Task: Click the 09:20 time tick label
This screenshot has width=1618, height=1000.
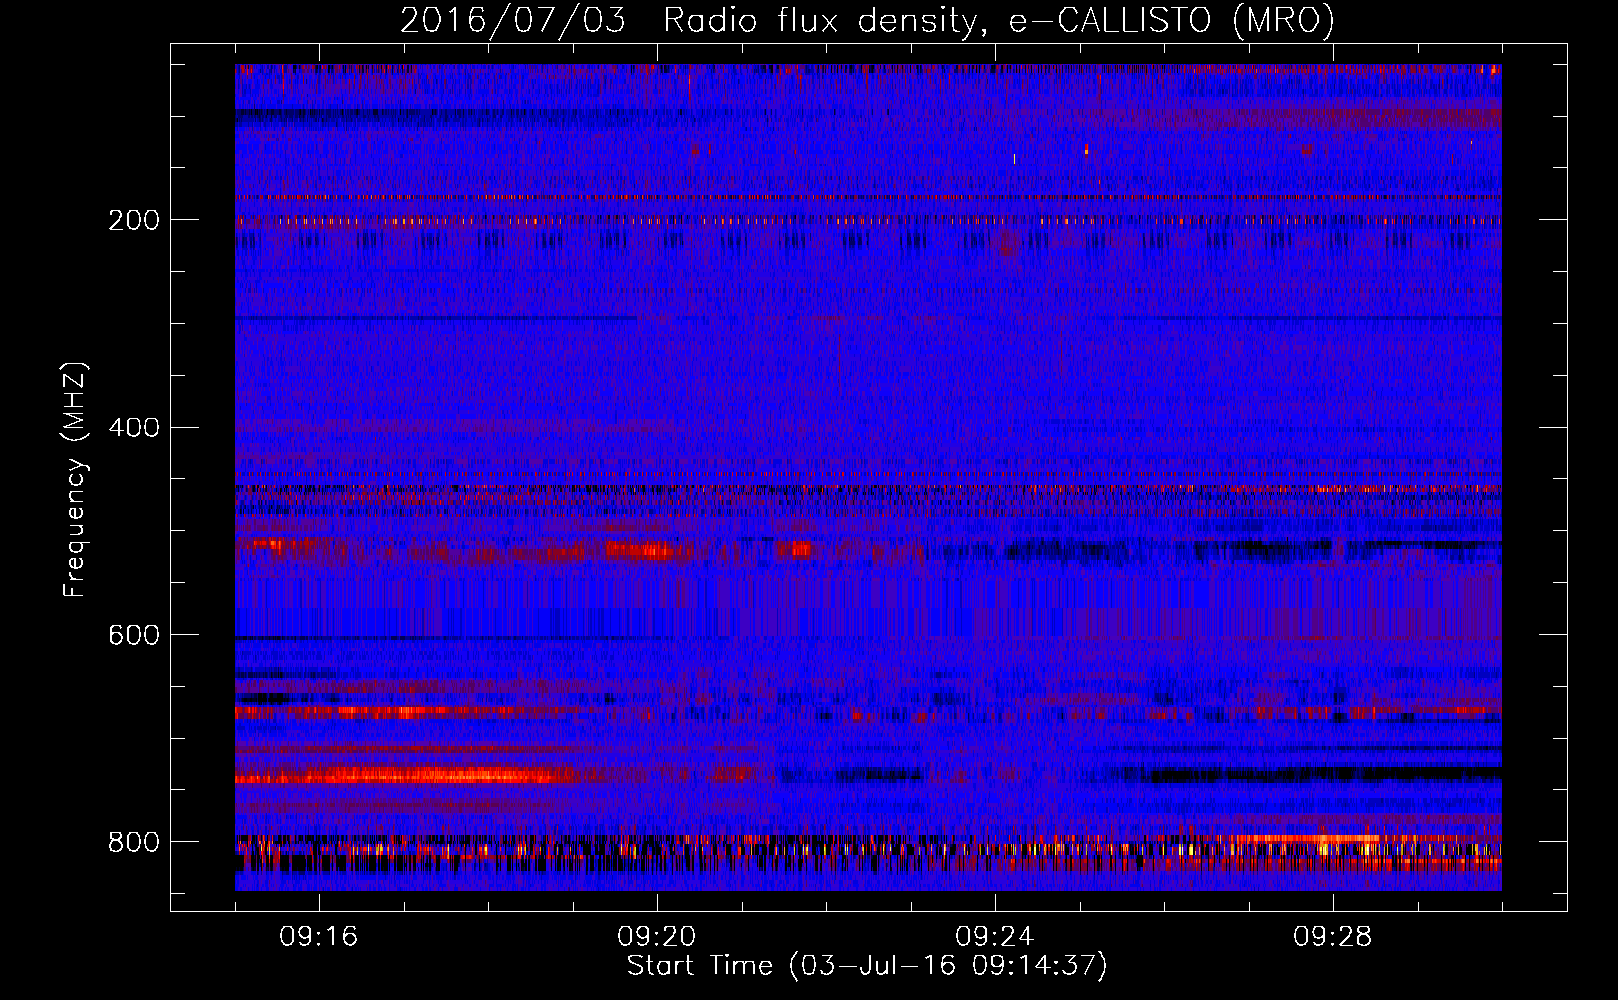Action: tap(657, 937)
